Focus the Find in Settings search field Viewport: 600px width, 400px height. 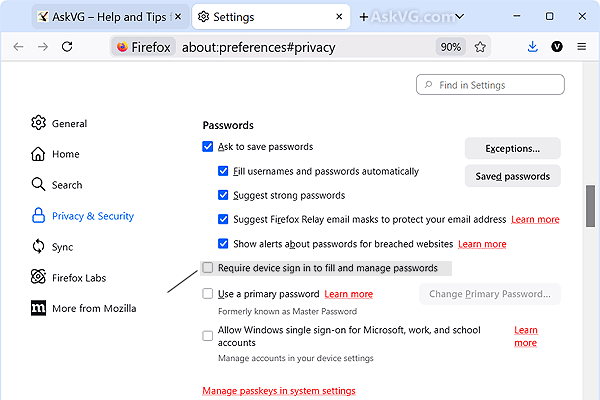(490, 85)
